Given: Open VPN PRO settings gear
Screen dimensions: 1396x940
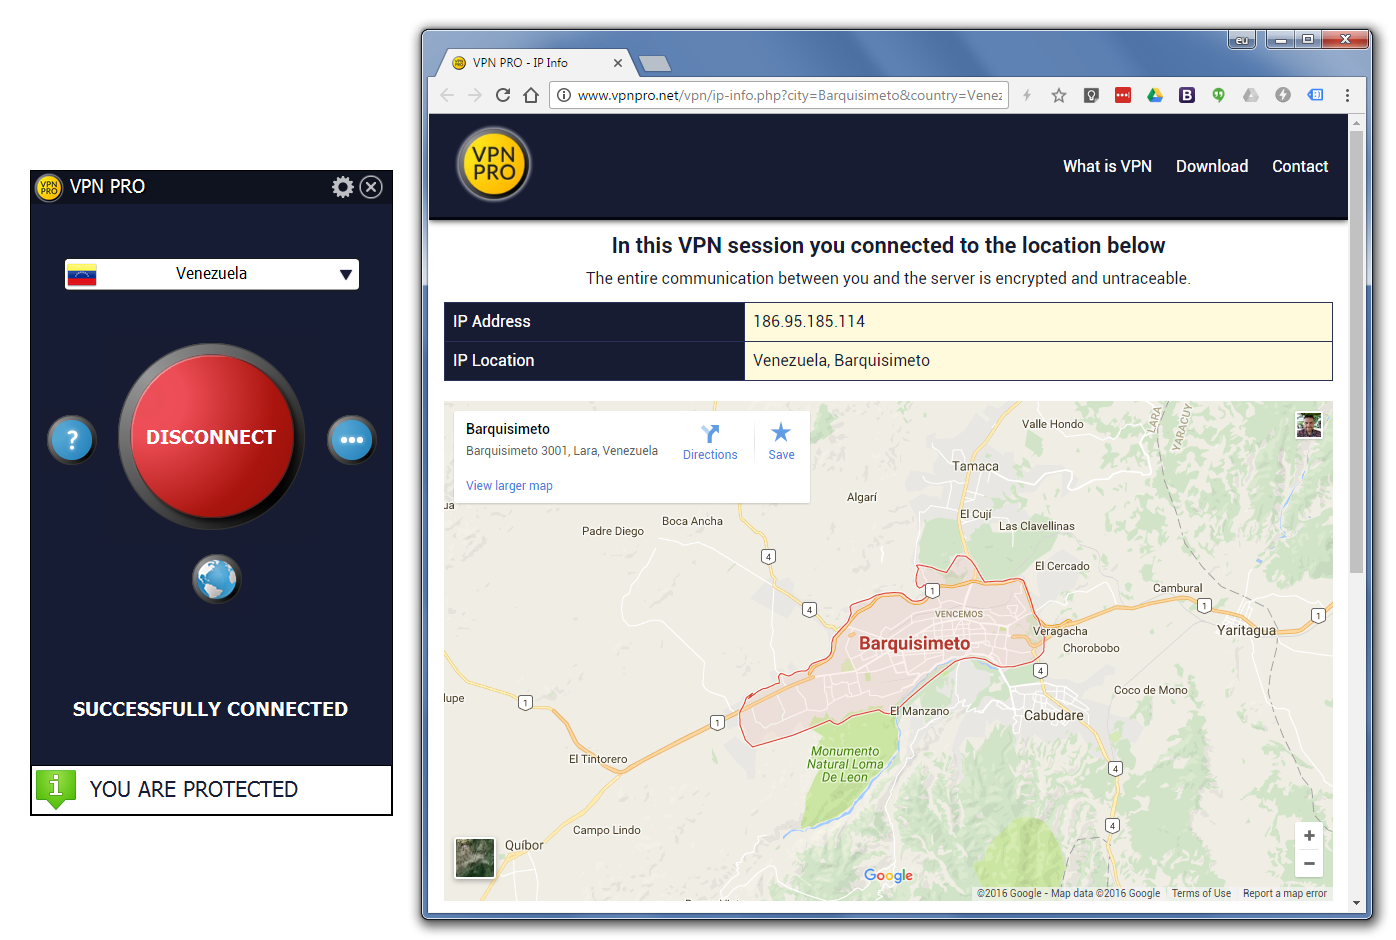Looking at the screenshot, I should pyautogui.click(x=343, y=187).
